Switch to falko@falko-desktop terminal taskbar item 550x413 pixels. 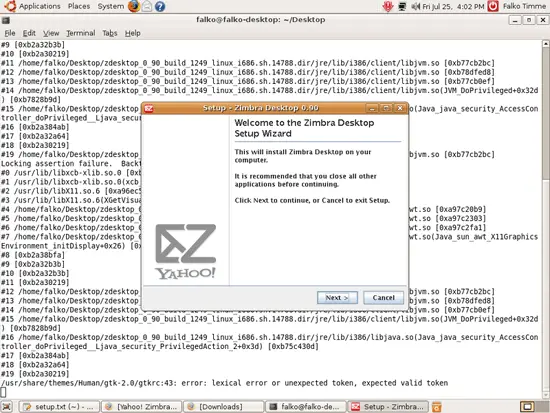point(306,407)
